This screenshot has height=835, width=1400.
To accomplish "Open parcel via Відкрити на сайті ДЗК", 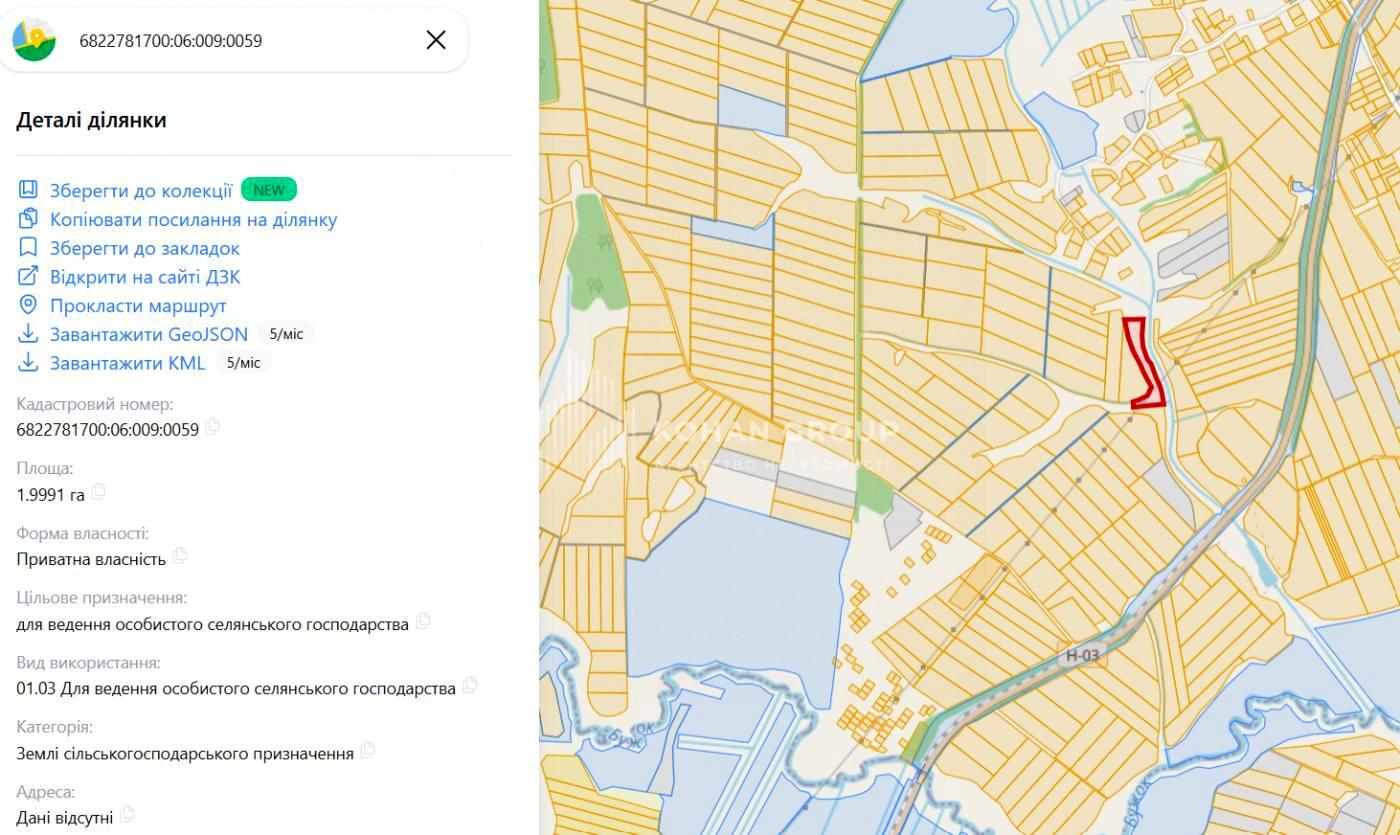I will coord(145,277).
